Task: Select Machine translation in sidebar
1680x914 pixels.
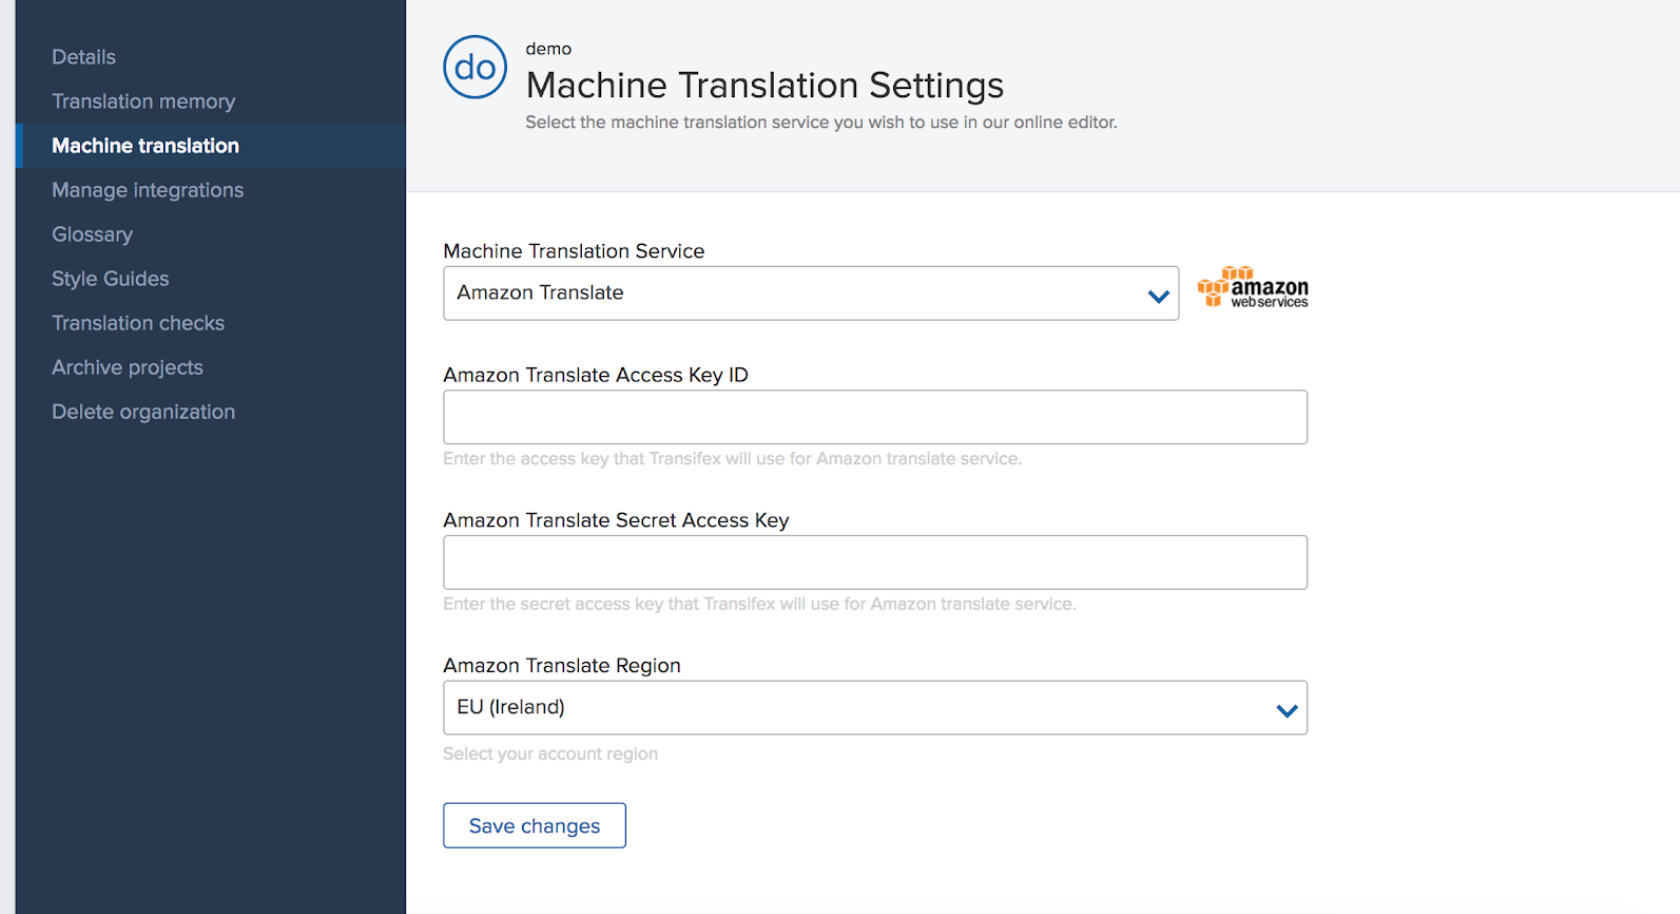Action: click(145, 146)
